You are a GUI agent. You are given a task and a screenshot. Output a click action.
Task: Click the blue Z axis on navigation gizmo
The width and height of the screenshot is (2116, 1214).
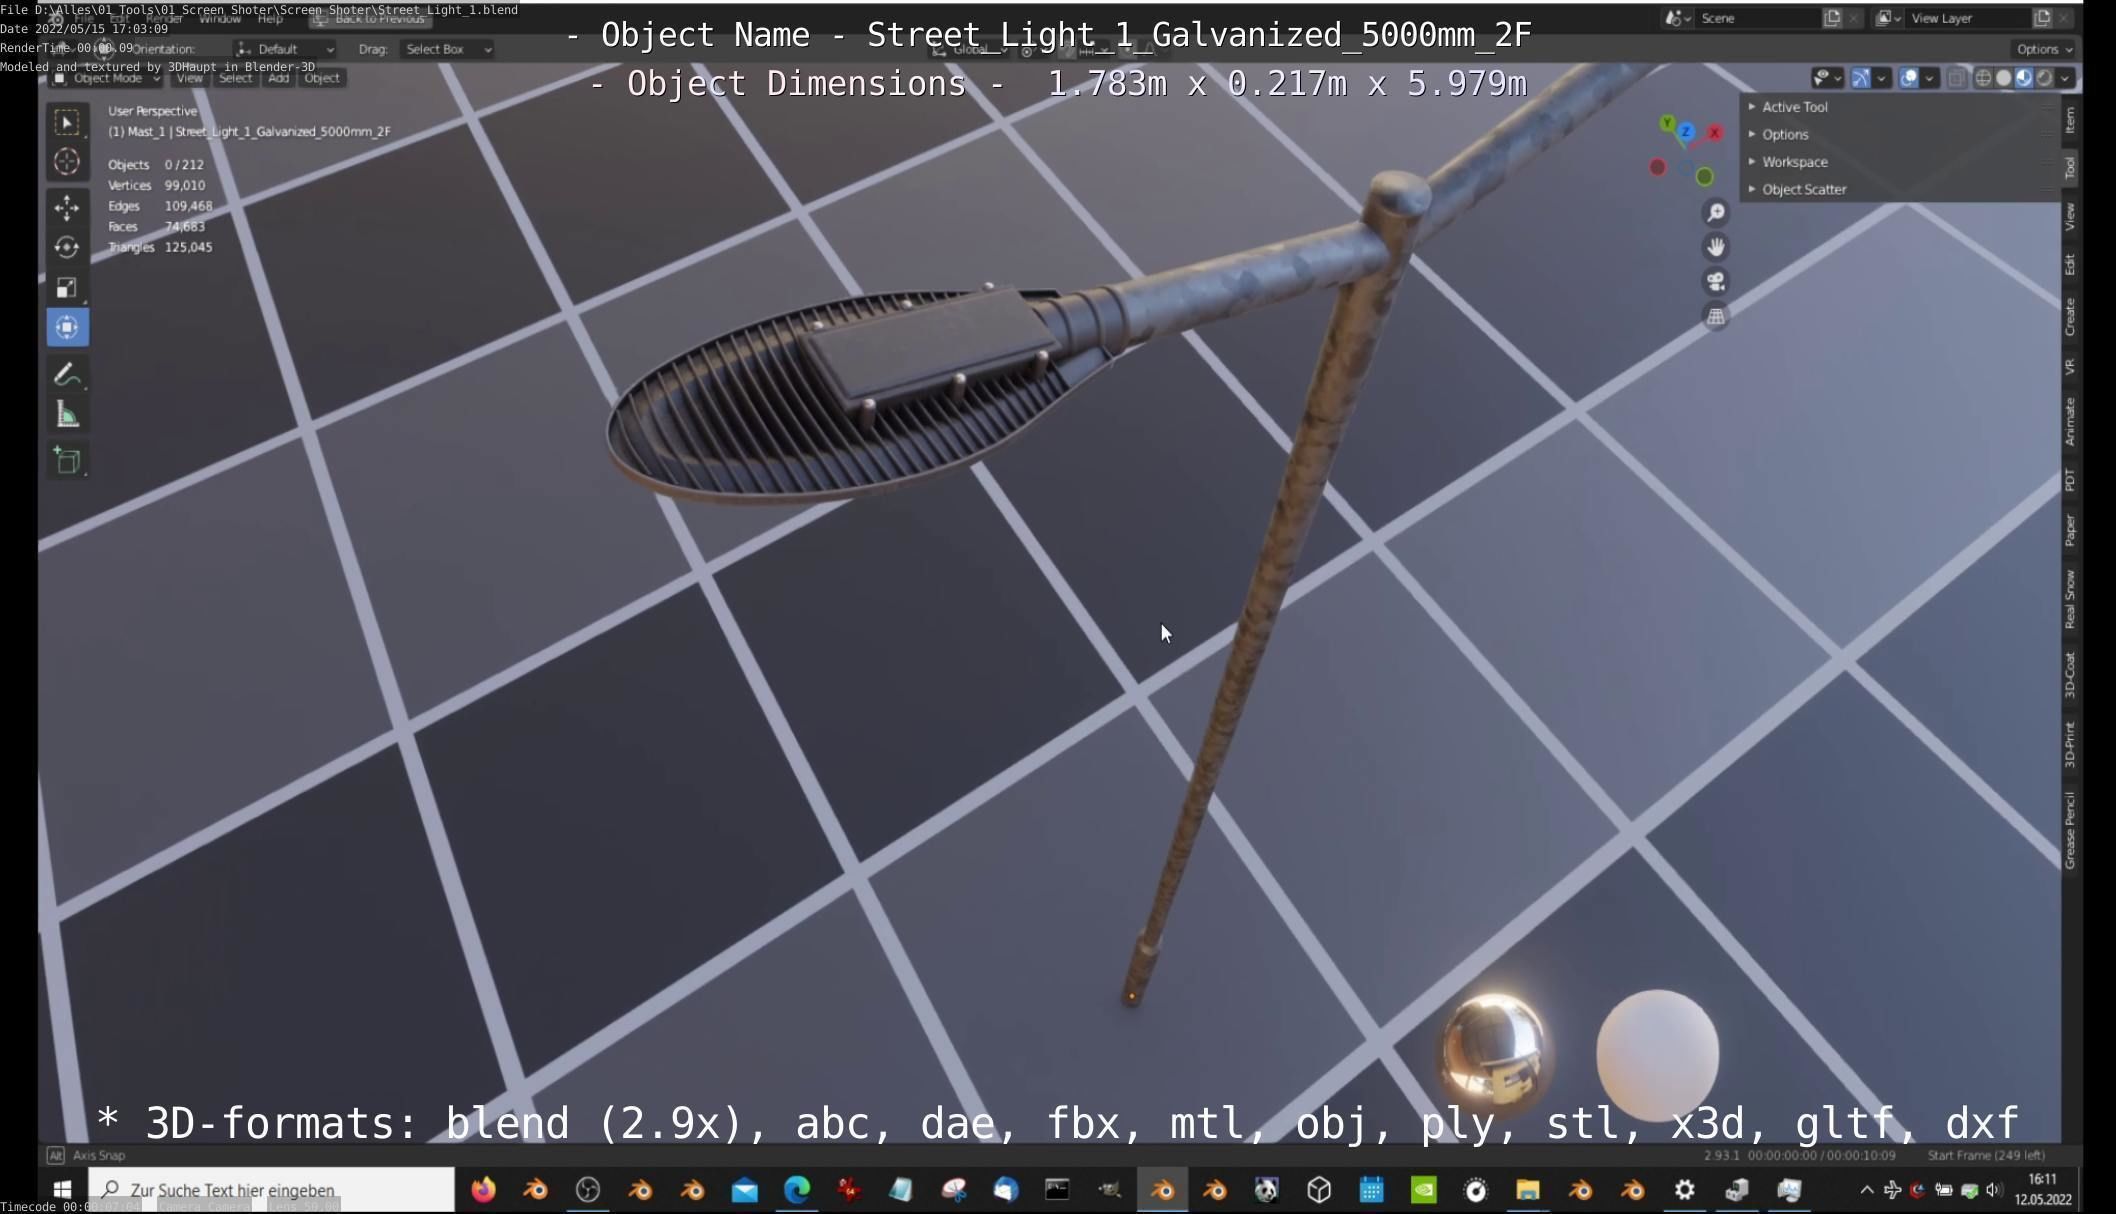[1686, 131]
